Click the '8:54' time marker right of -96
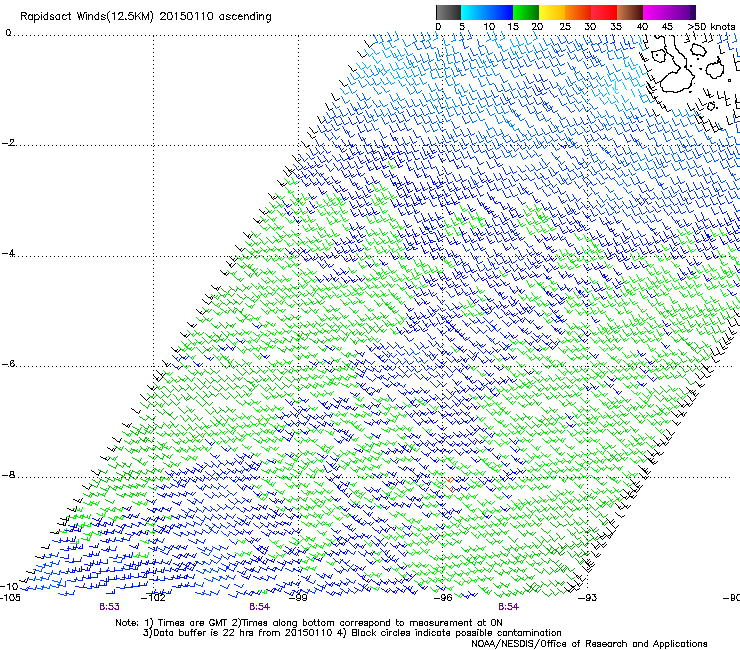740x650 pixels. click(x=508, y=607)
